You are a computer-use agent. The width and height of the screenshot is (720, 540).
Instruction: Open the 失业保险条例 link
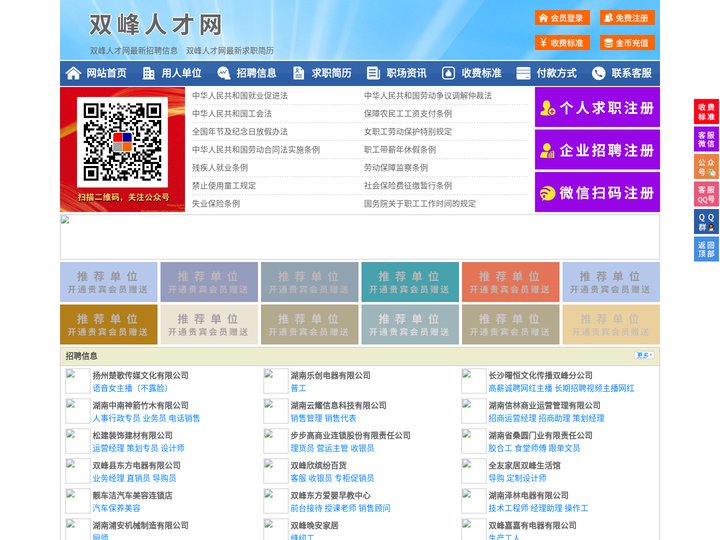pyautogui.click(x=216, y=203)
